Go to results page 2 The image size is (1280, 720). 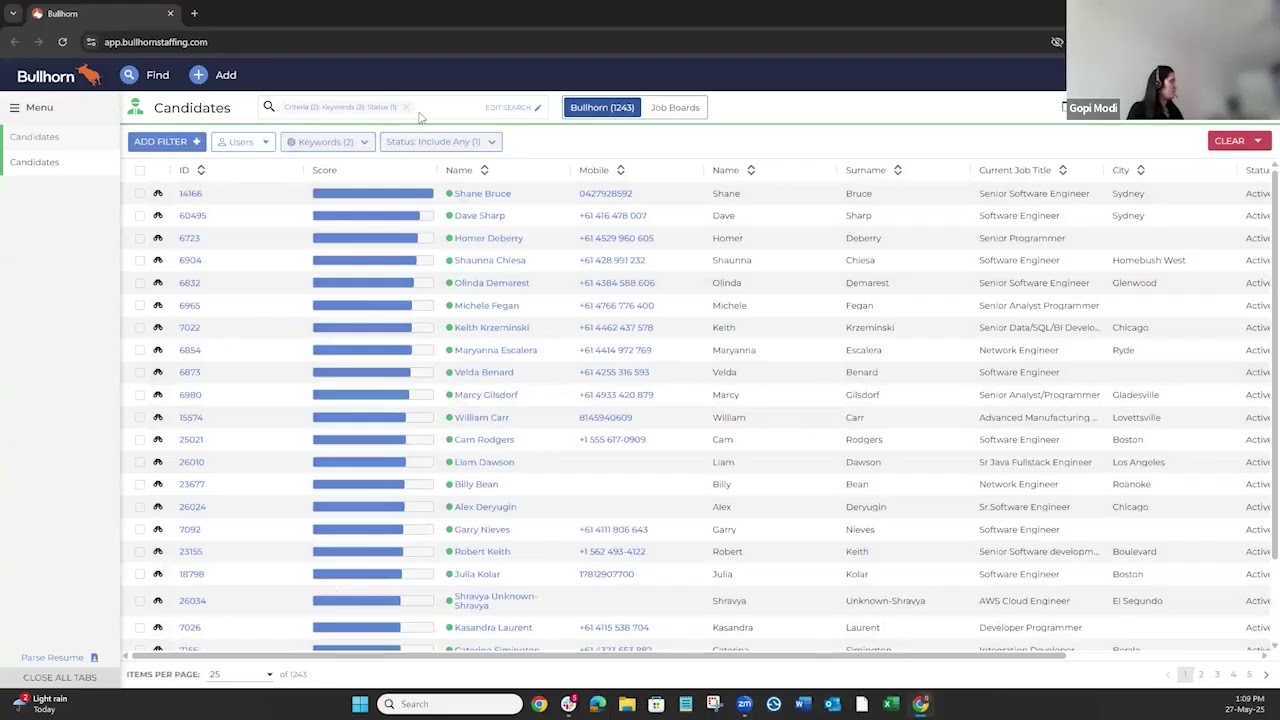click(x=1201, y=675)
